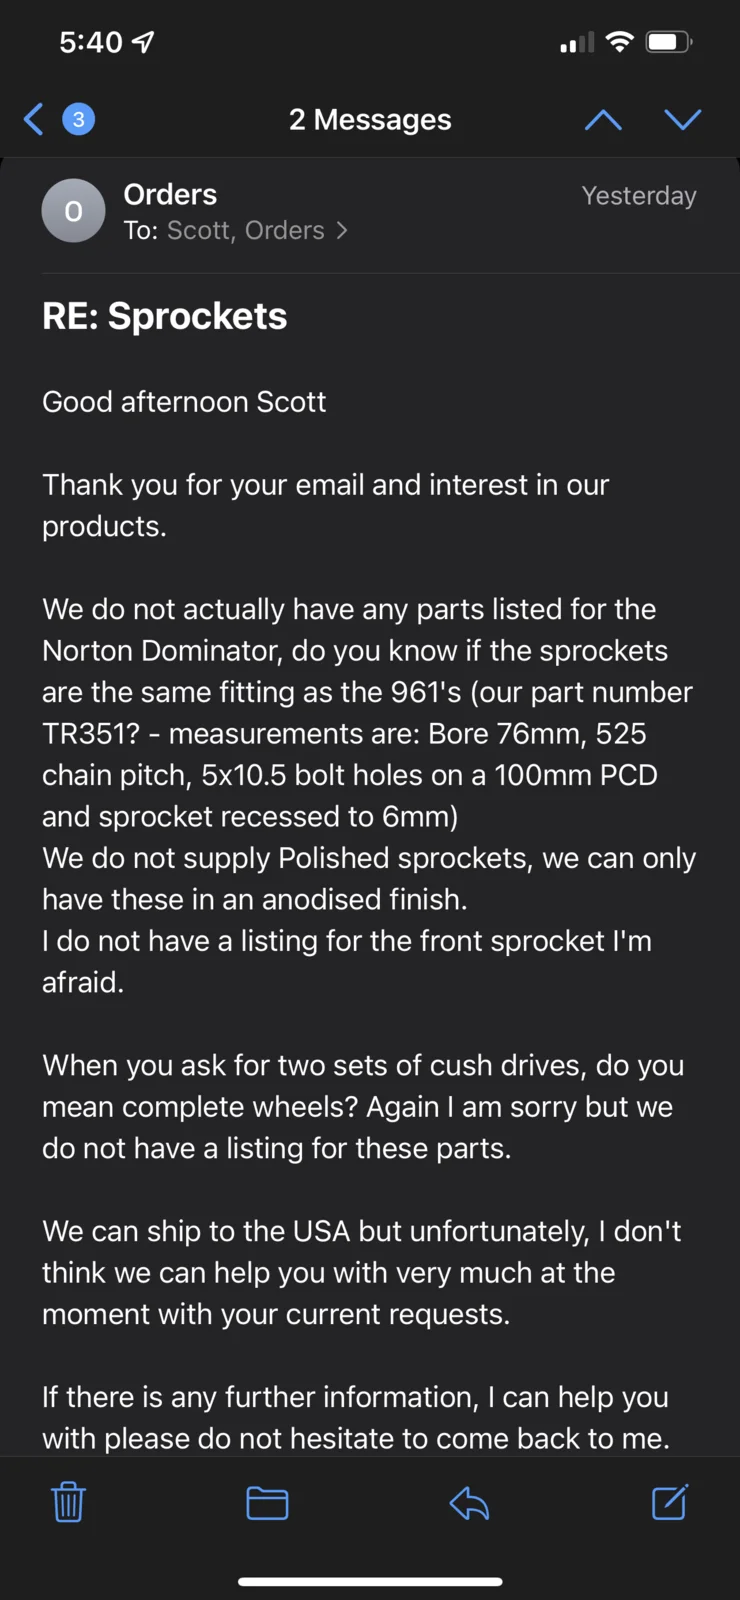Image resolution: width=740 pixels, height=1600 pixels.
Task: Tap the sender avatar with letter O
Action: point(73,211)
